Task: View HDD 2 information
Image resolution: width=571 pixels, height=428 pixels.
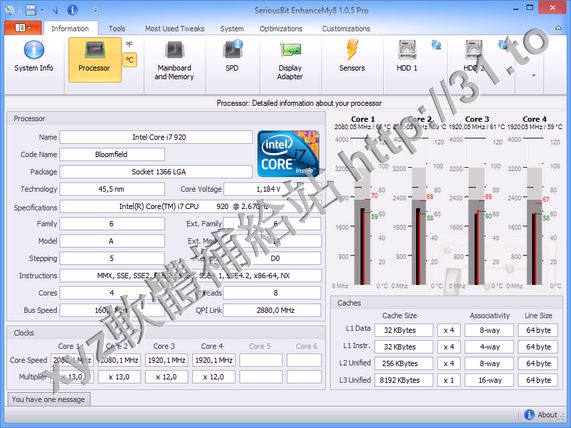Action: pyautogui.click(x=473, y=57)
